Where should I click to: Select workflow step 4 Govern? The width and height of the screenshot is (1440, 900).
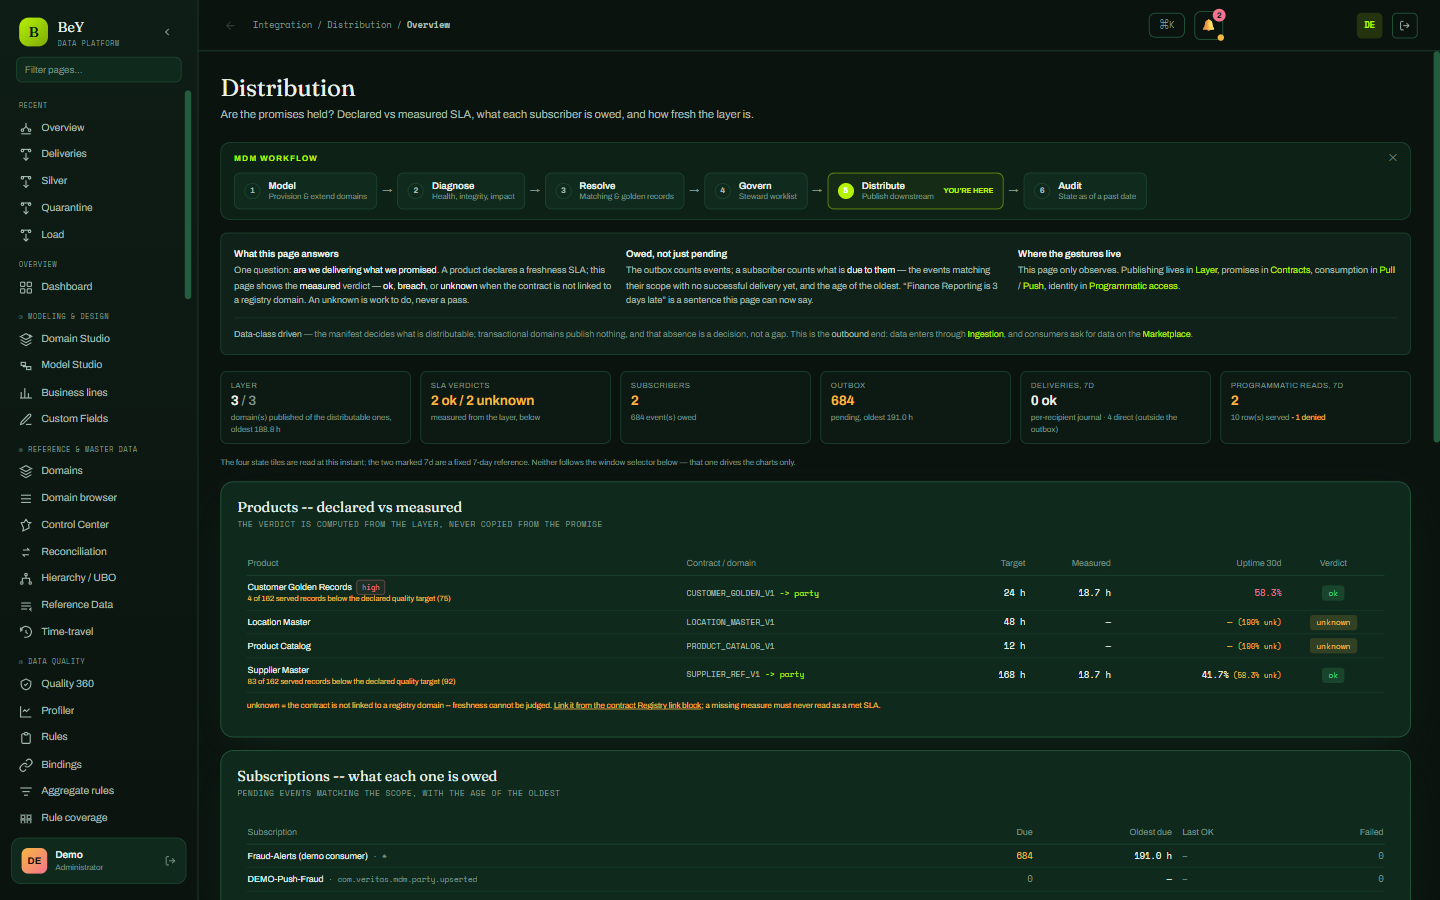tap(755, 191)
